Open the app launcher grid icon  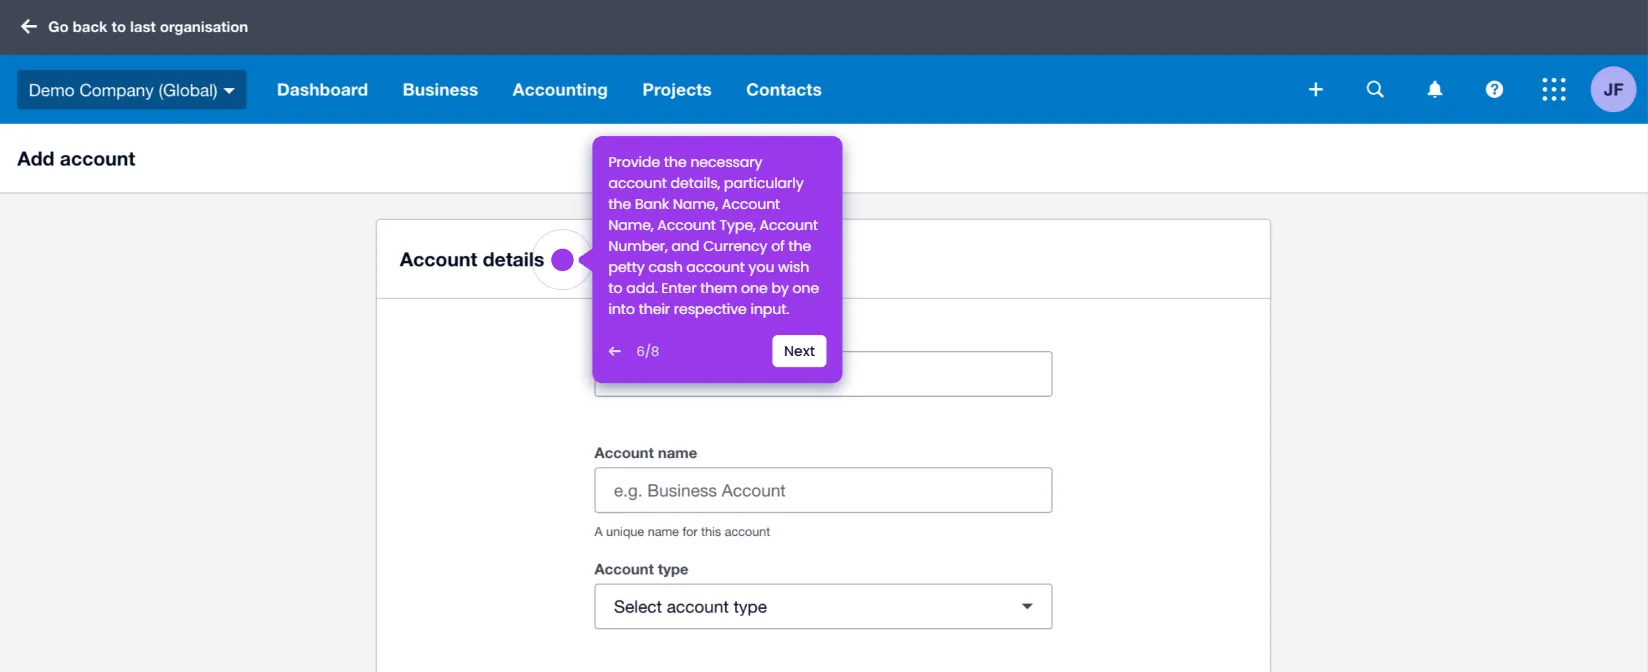(x=1554, y=90)
